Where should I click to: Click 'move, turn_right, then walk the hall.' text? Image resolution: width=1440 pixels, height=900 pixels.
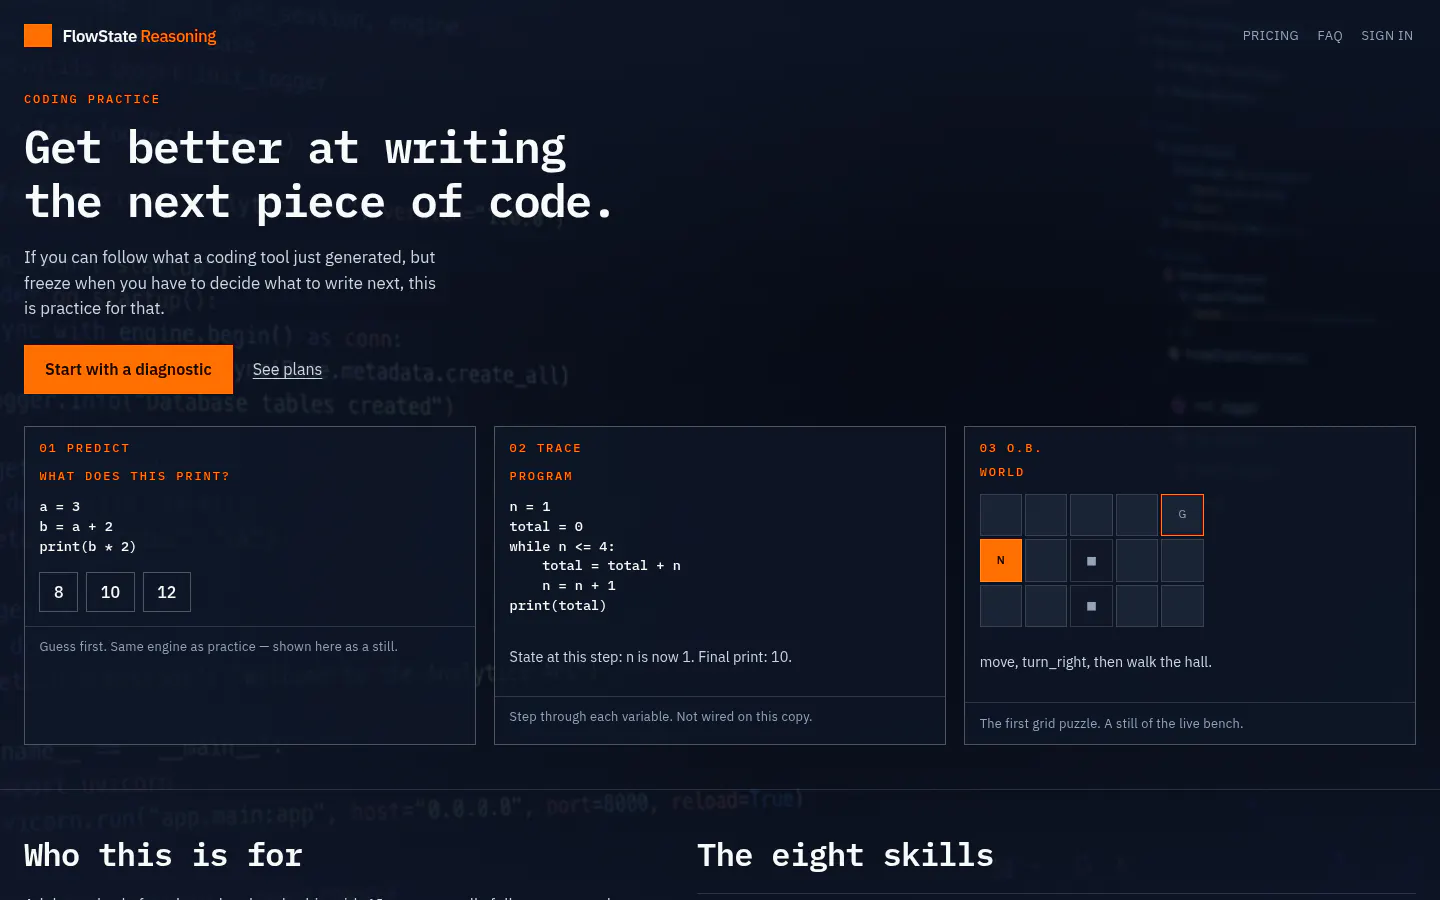point(1095,662)
